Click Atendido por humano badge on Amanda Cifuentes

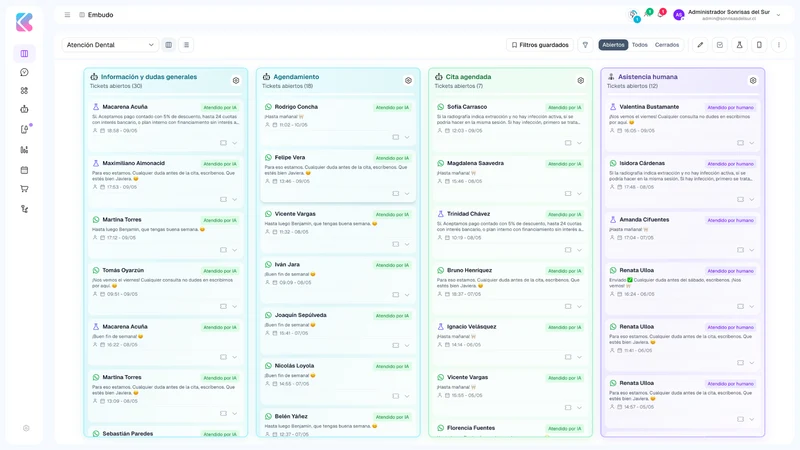730,220
